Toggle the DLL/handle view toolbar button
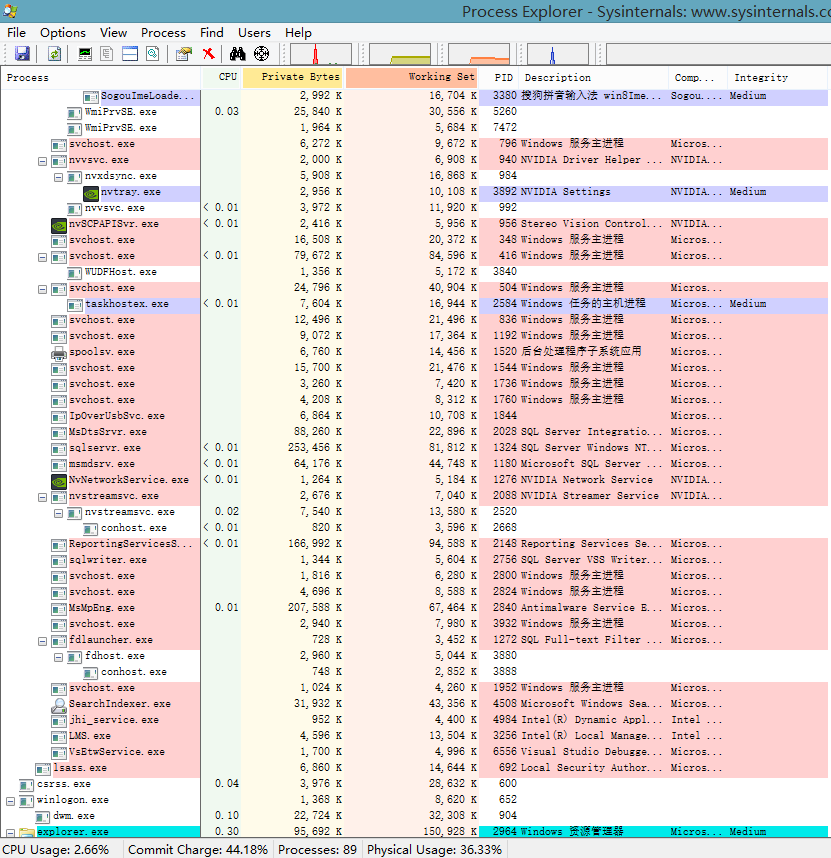Viewport: 831px width, 858px height. pos(152,53)
